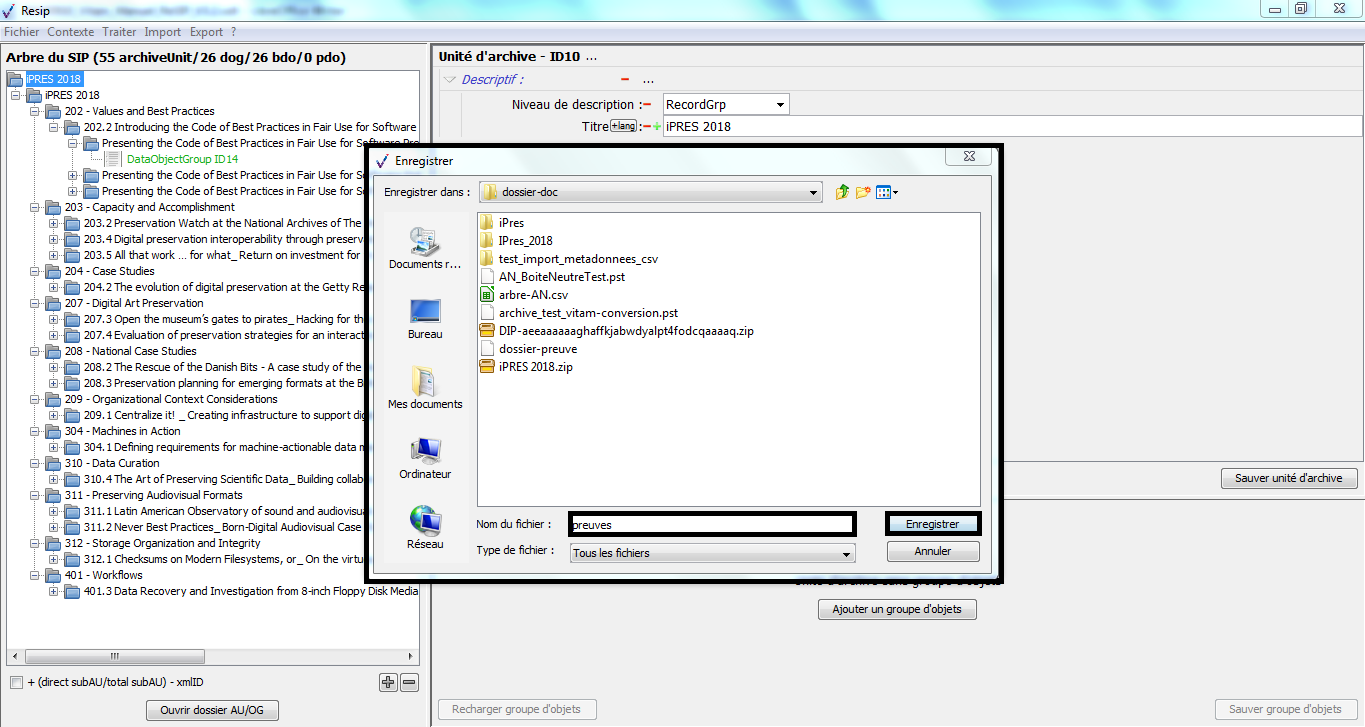The height and width of the screenshot is (727, 1365).
Task: Collapse the 202 - Values and Best Practices node
Action: pos(35,111)
